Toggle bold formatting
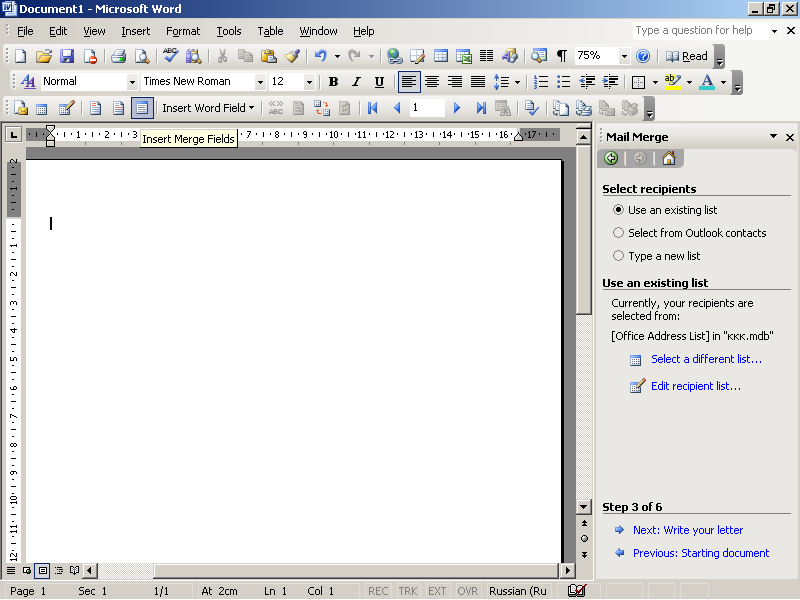Viewport: 800px width, 600px height. click(x=334, y=82)
